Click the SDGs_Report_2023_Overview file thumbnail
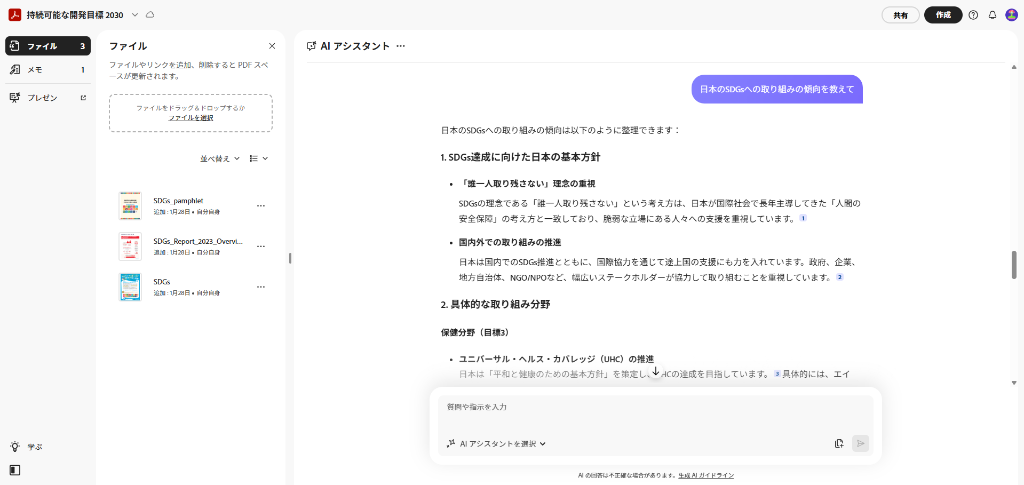1024x485 pixels. pos(130,247)
